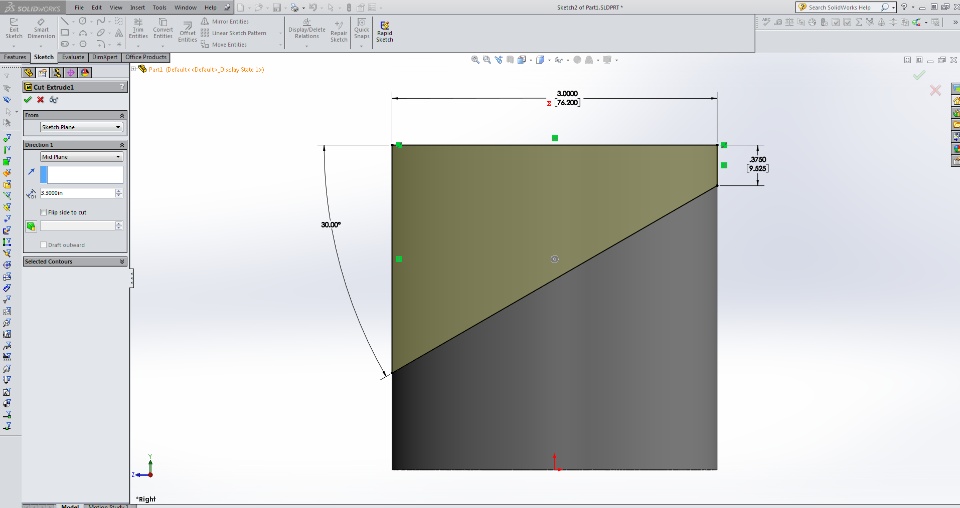
Task: Switch to the DimXpert tab
Action: click(x=105, y=57)
